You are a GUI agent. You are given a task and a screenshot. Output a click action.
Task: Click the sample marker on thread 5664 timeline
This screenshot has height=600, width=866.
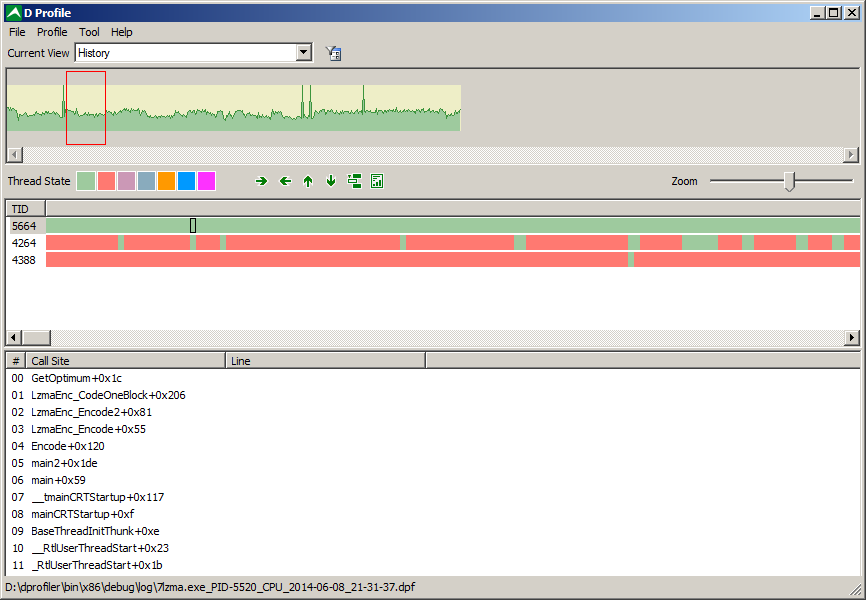[x=193, y=225]
